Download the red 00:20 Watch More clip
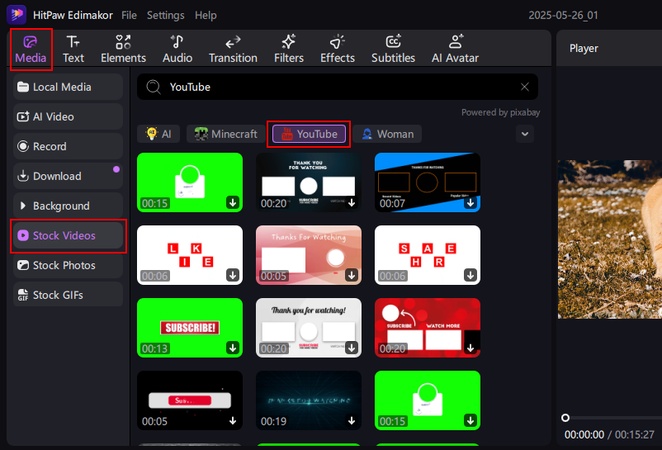This screenshot has width=662, height=450. point(470,348)
